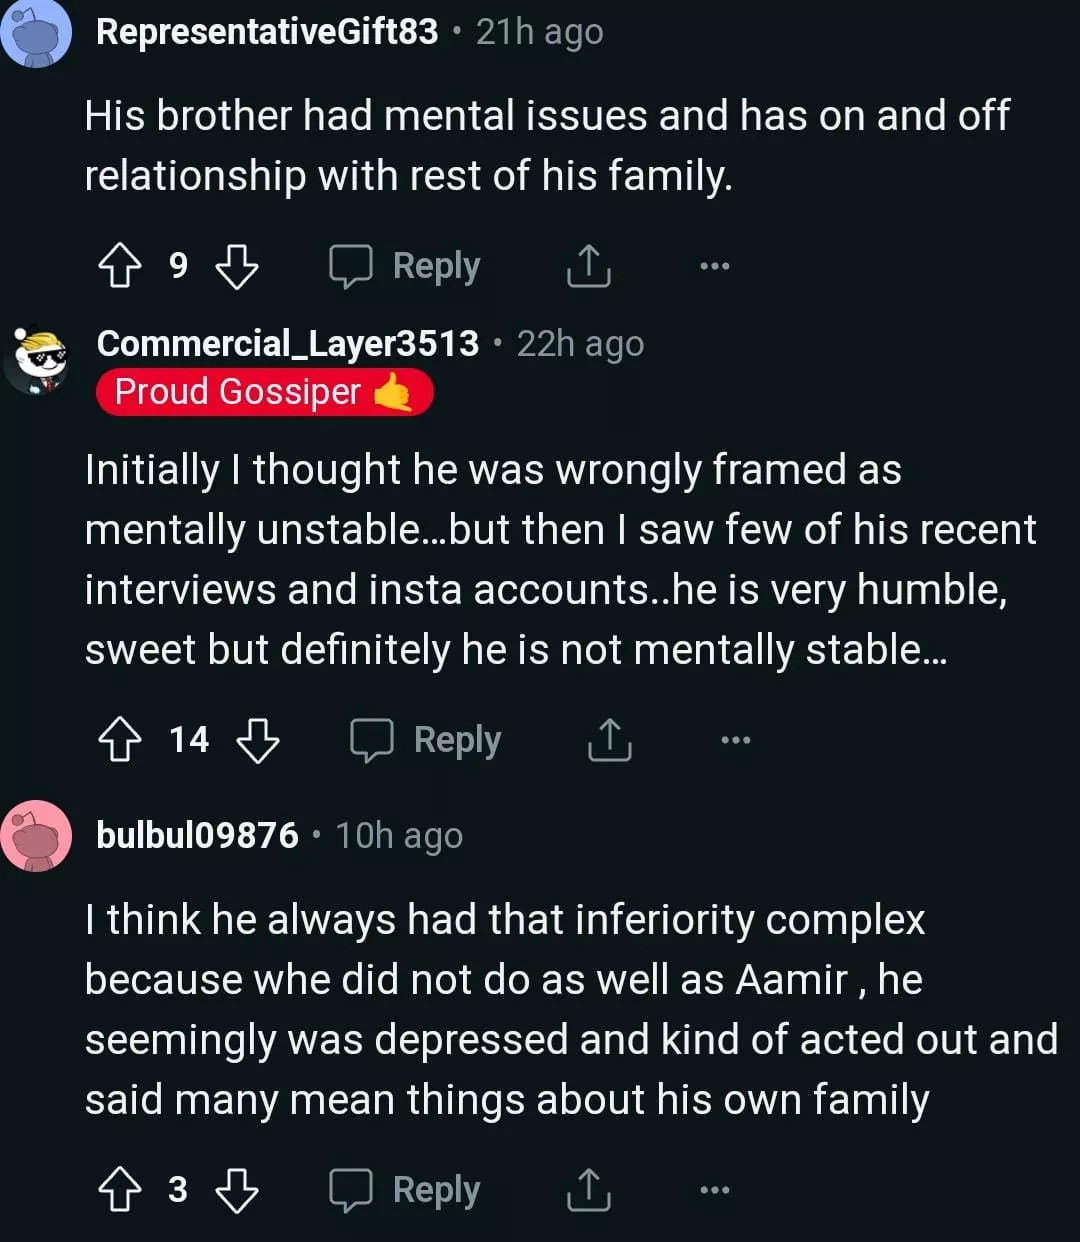Screen dimensions: 1080x1242
Task: Reply to RepresentativeGift83's comment
Action: coord(406,266)
